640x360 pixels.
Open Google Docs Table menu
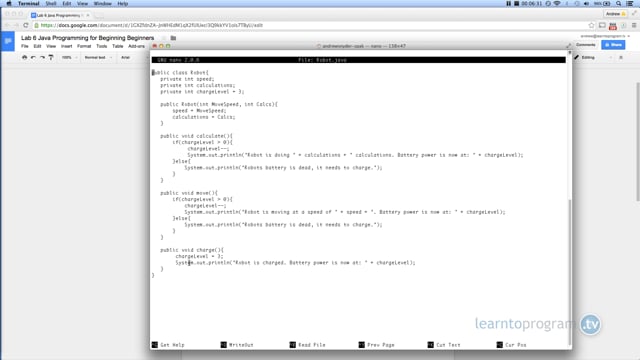click(118, 46)
